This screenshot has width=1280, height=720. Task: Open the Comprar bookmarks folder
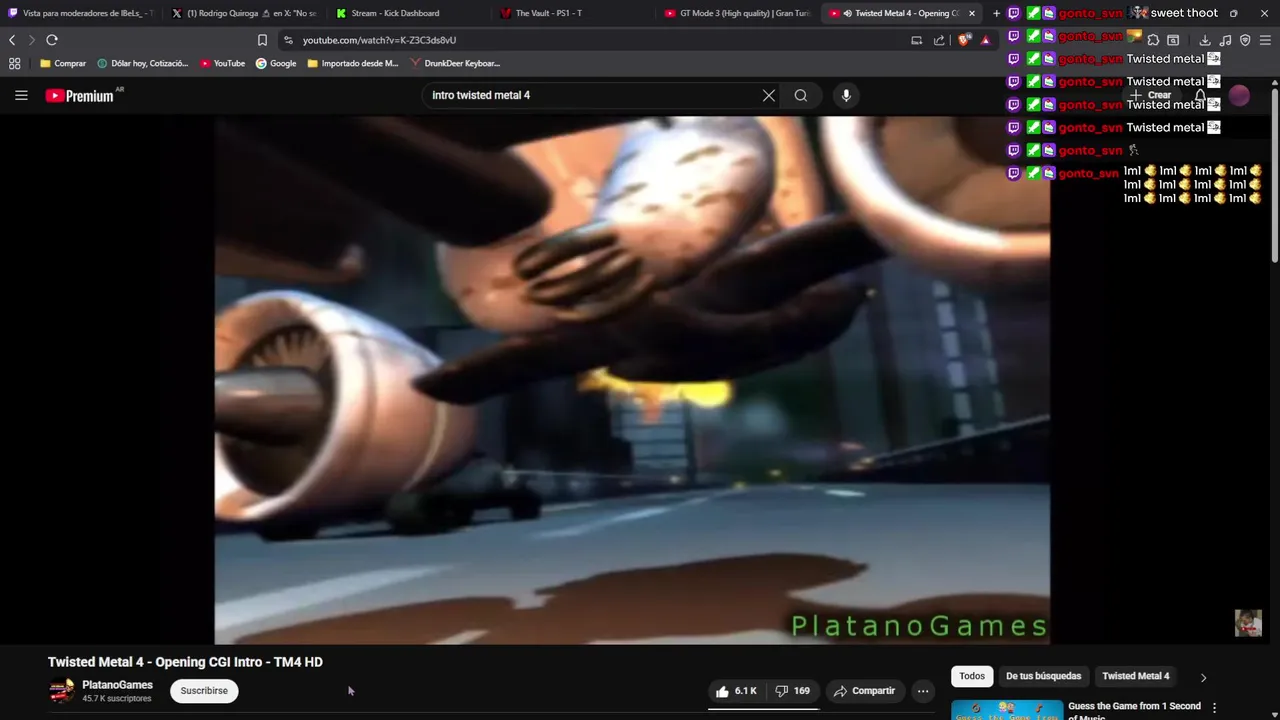click(x=63, y=63)
